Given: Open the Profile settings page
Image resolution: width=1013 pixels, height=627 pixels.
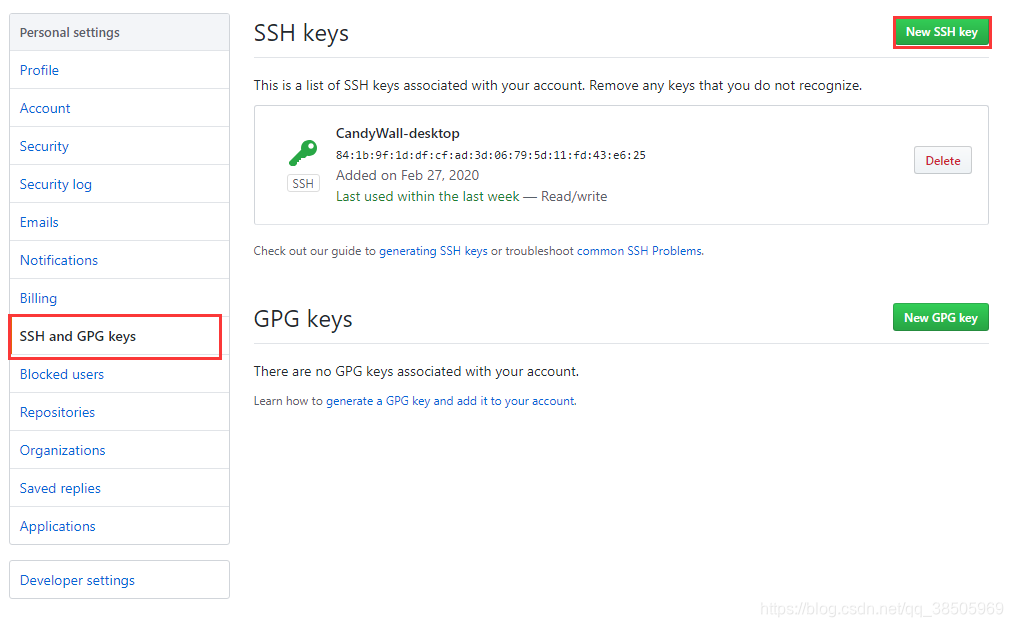Looking at the screenshot, I should click(120, 70).
